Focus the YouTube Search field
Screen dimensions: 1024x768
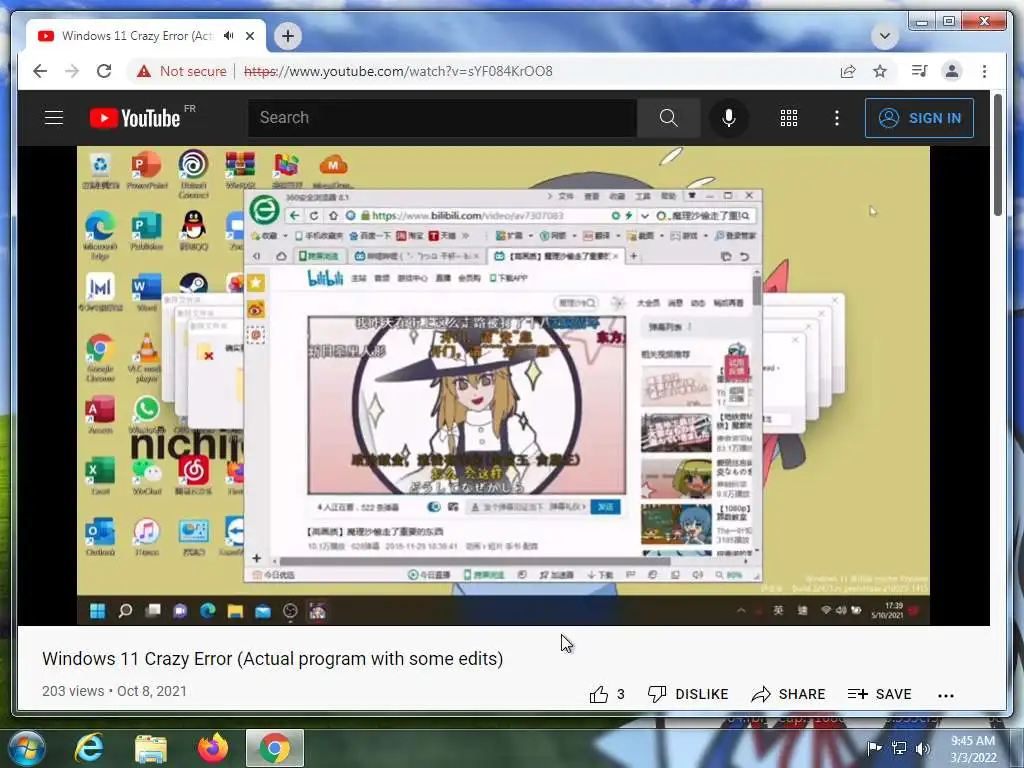pyautogui.click(x=442, y=118)
